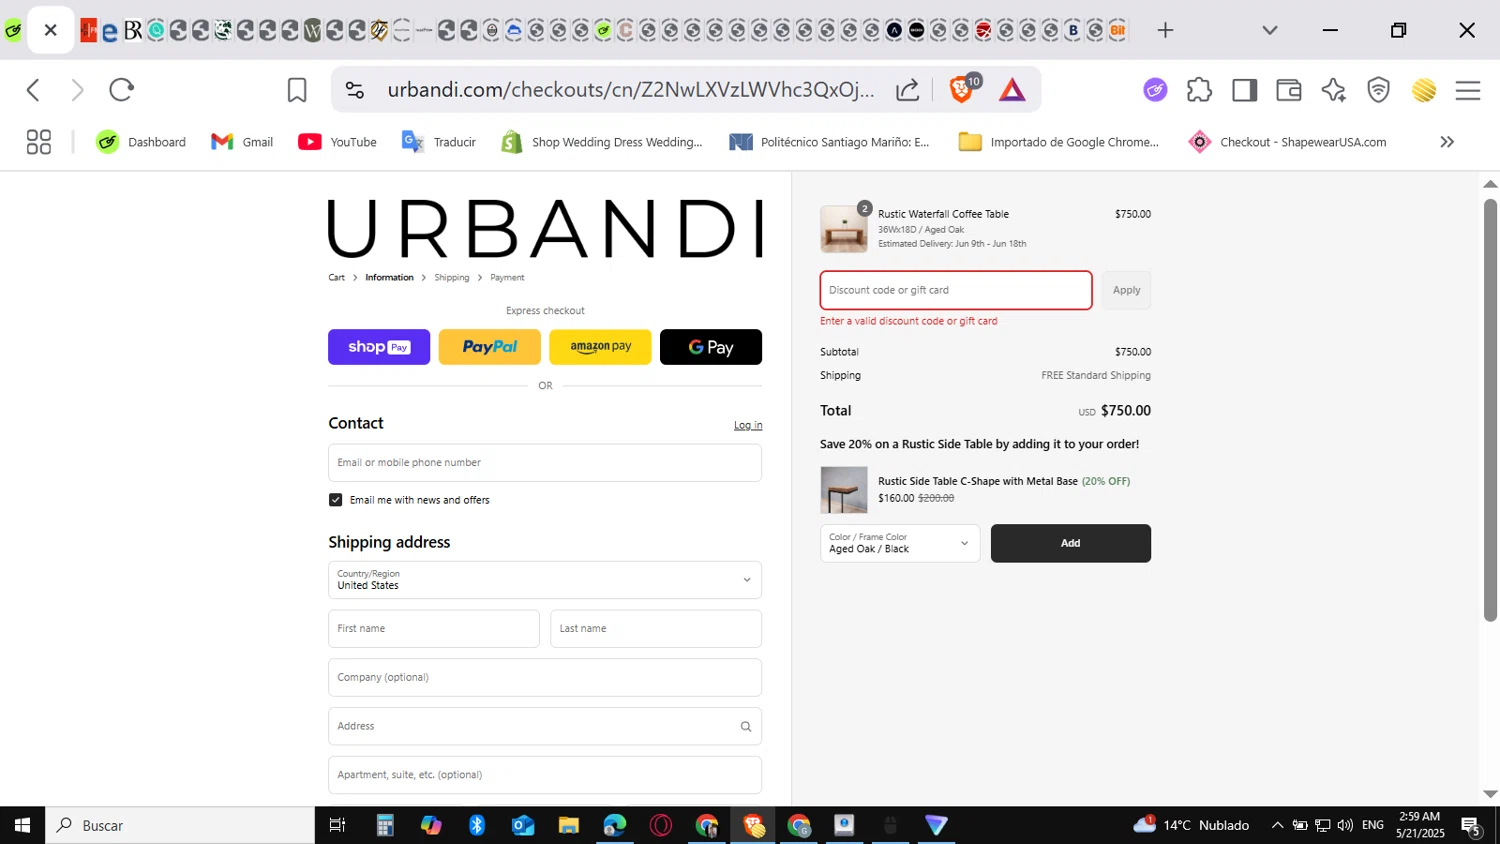Open site settings icon in address bar
1500x844 pixels.
pyautogui.click(x=355, y=90)
